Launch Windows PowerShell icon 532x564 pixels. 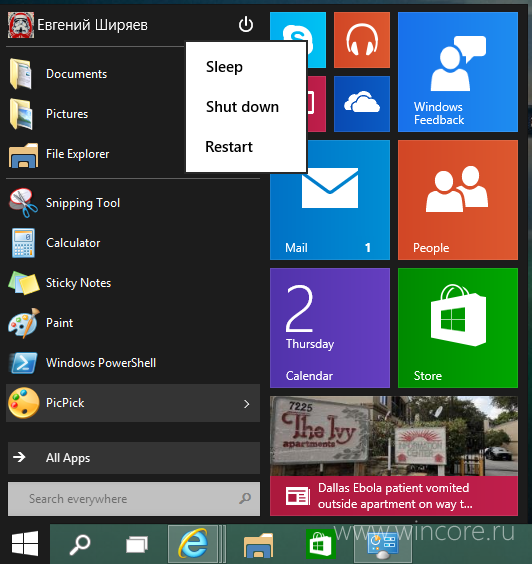click(24, 363)
